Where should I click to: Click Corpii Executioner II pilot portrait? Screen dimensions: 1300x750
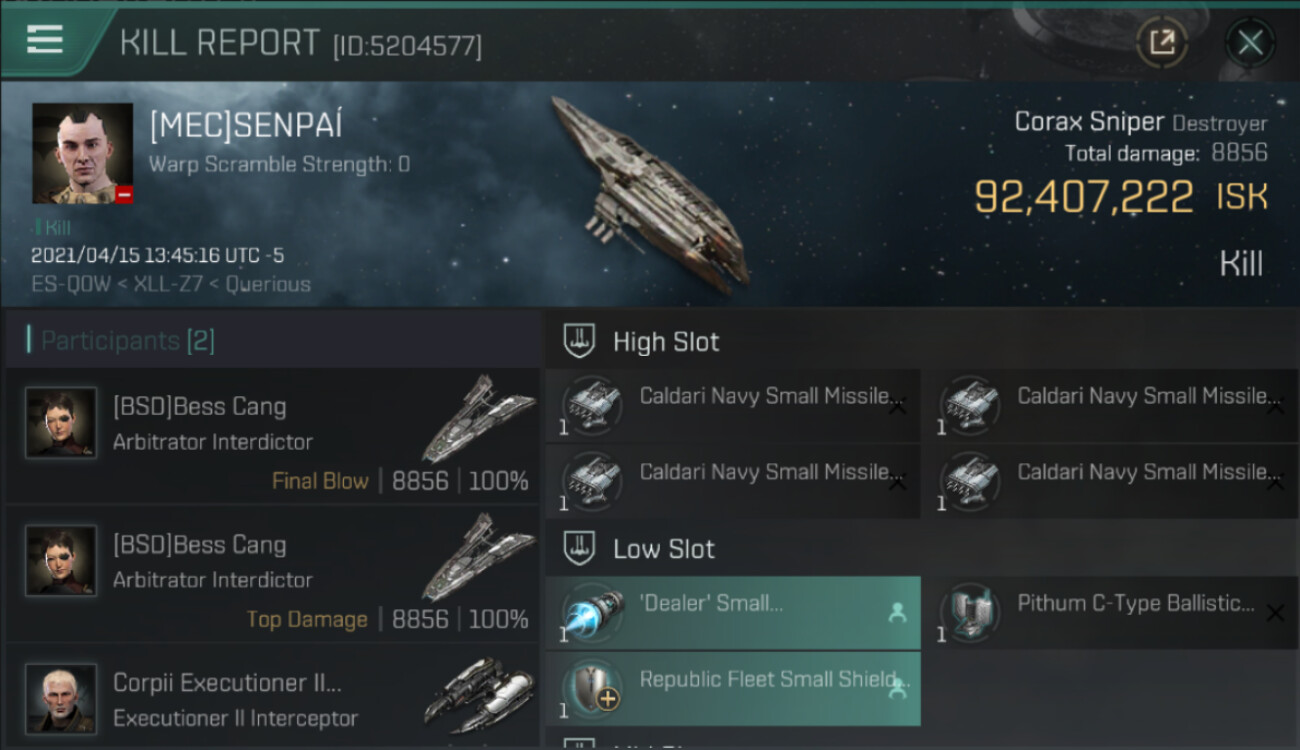61,698
